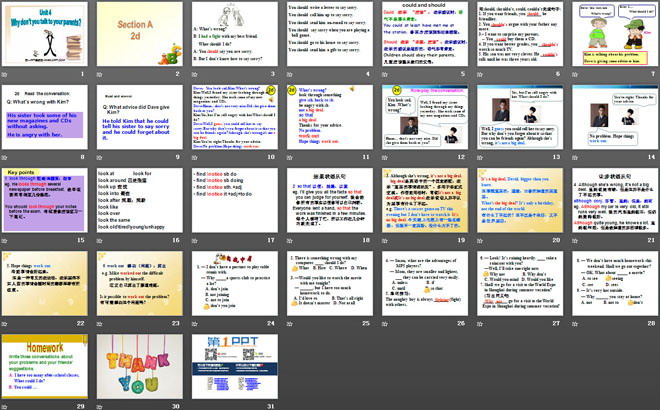Select slide 11 with blue '2d' badge

(x=329, y=119)
